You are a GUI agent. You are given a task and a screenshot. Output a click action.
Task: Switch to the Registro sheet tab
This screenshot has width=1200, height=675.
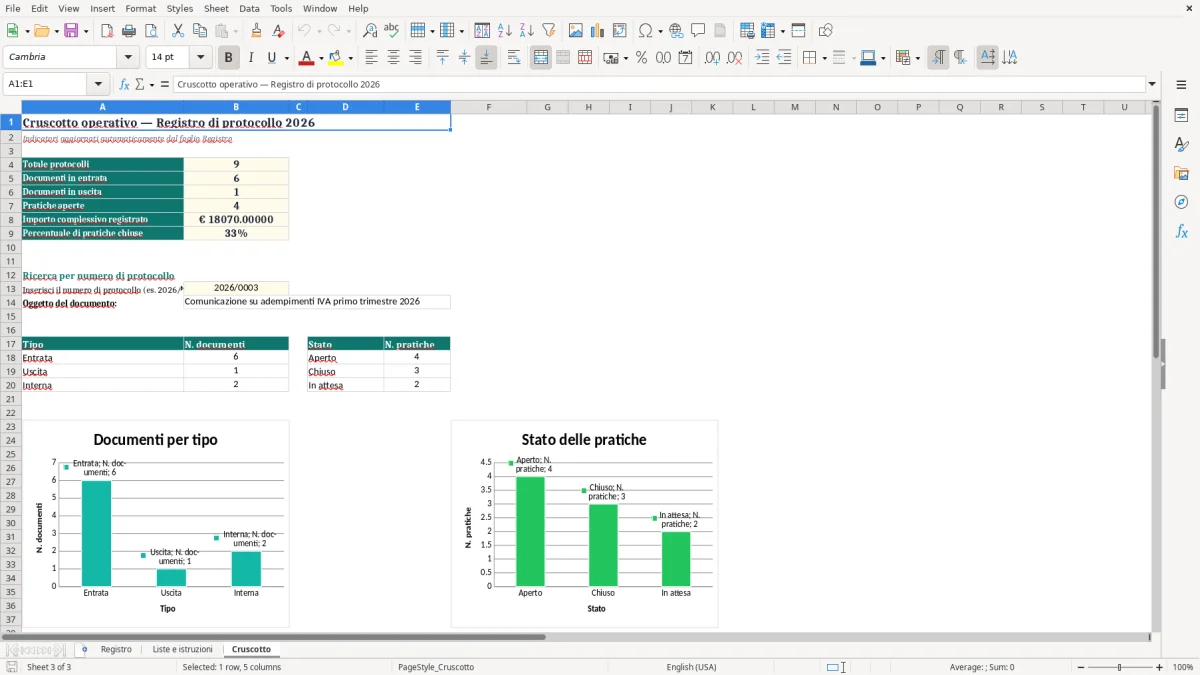116,650
